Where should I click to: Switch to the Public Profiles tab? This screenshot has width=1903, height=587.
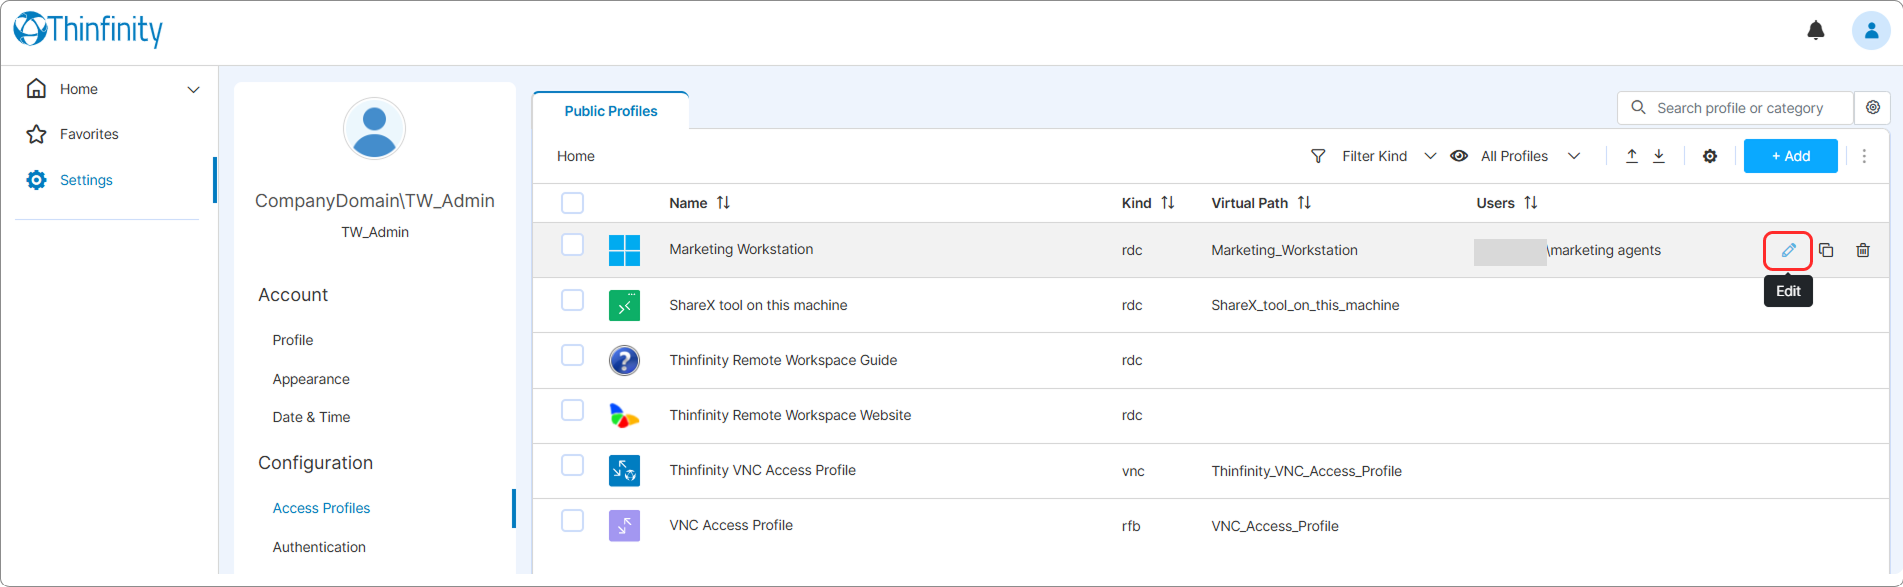coord(611,111)
